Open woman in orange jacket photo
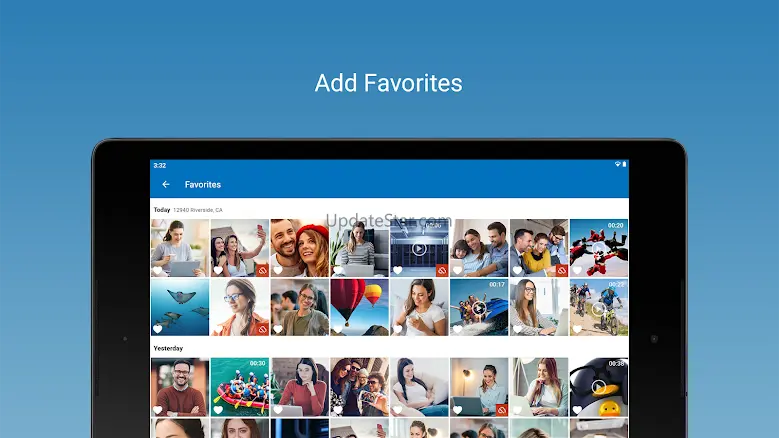 (x=240, y=307)
